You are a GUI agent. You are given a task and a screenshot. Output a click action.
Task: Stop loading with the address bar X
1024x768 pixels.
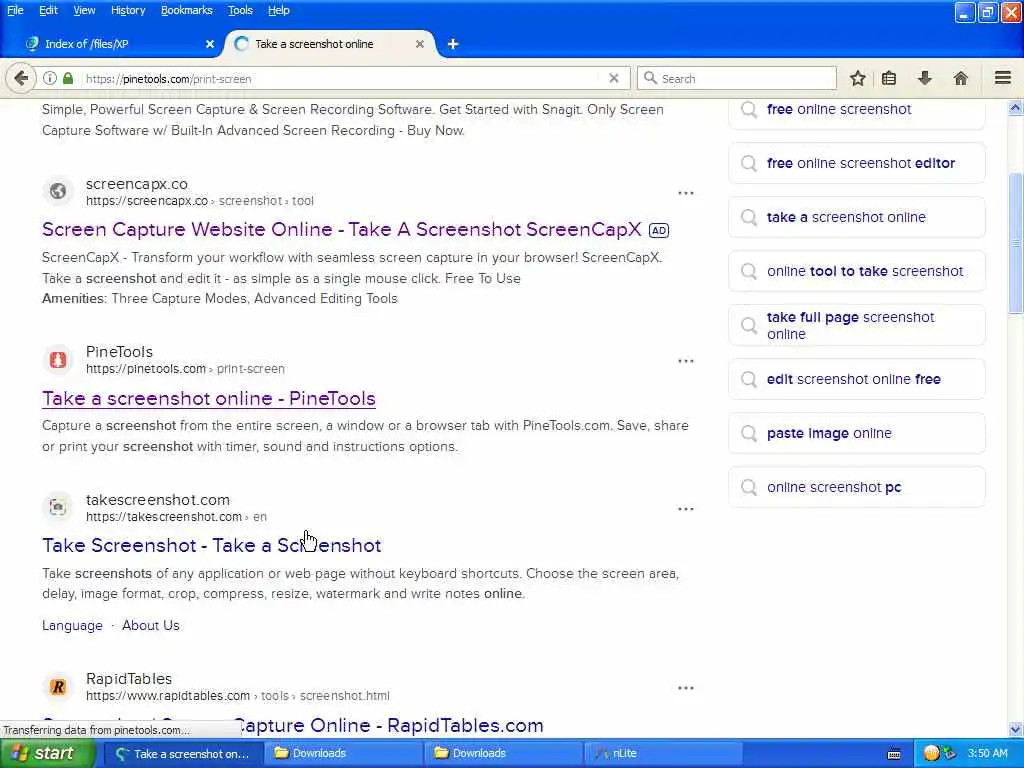[x=613, y=78]
